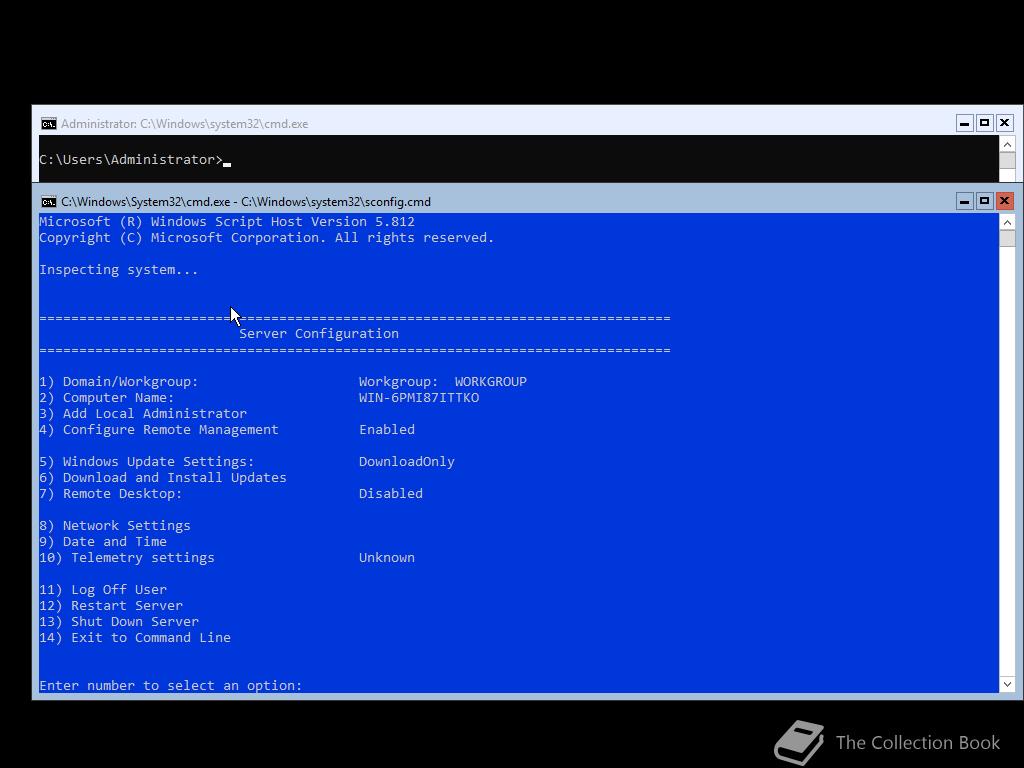Click the Microsoft Corporation copyright line
The width and height of the screenshot is (1024, 768).
coord(266,238)
